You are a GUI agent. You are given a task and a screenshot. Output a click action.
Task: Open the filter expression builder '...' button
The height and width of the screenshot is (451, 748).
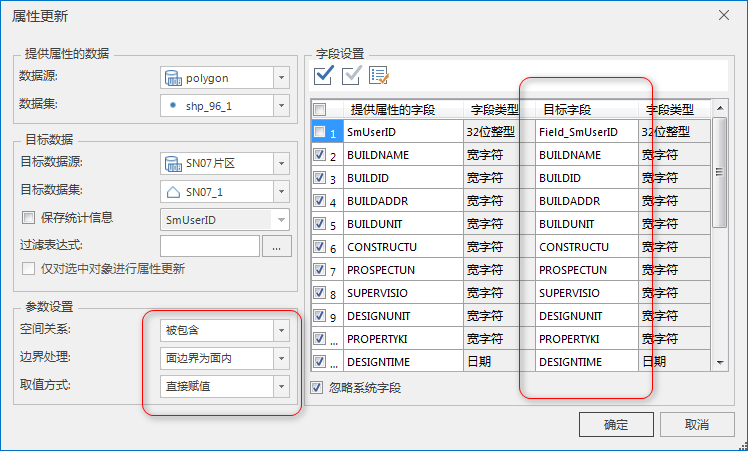(x=277, y=246)
